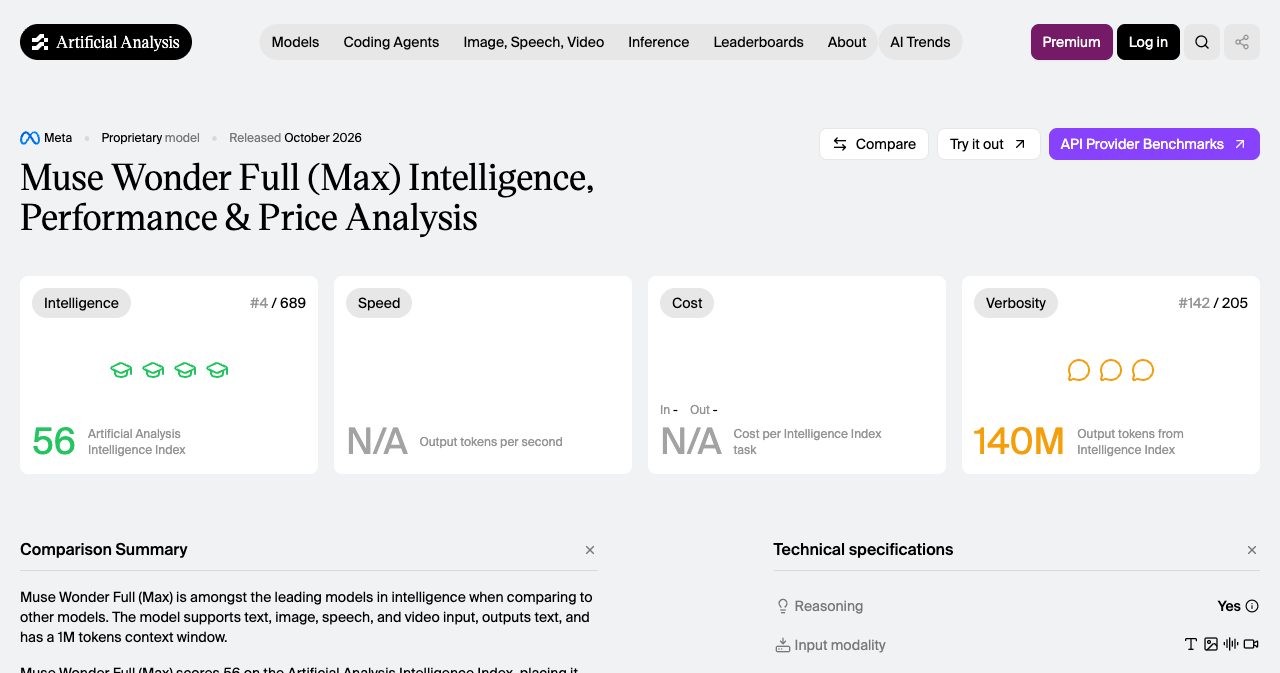The image size is (1280, 673).
Task: Open the Models menu
Action: point(295,42)
